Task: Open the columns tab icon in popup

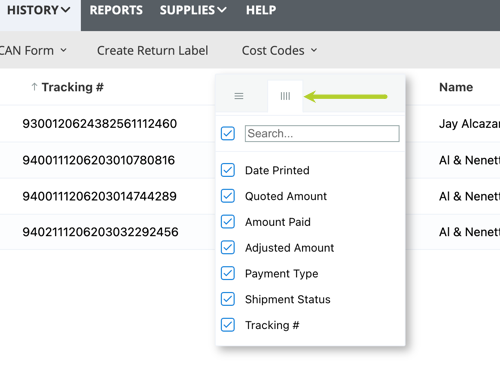Action: pyautogui.click(x=285, y=96)
